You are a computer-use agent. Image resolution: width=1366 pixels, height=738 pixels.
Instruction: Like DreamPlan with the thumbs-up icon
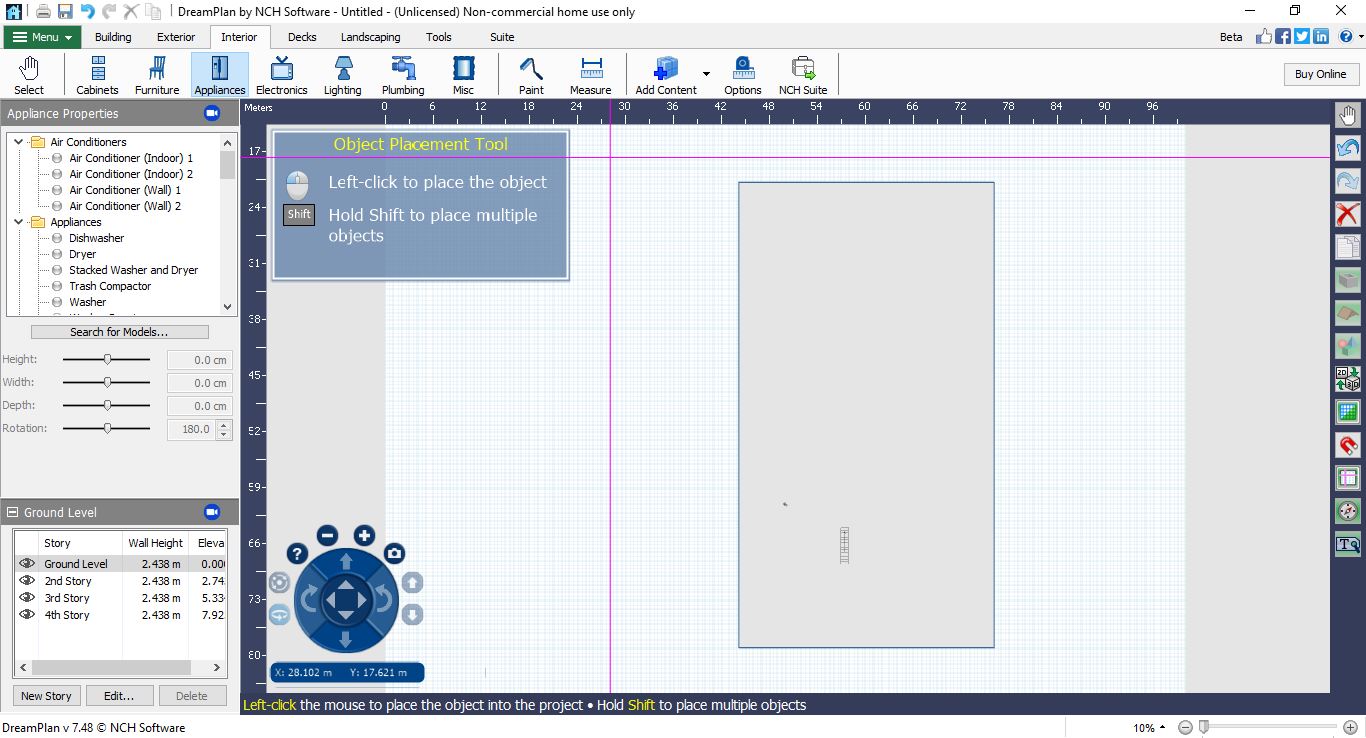1264,37
